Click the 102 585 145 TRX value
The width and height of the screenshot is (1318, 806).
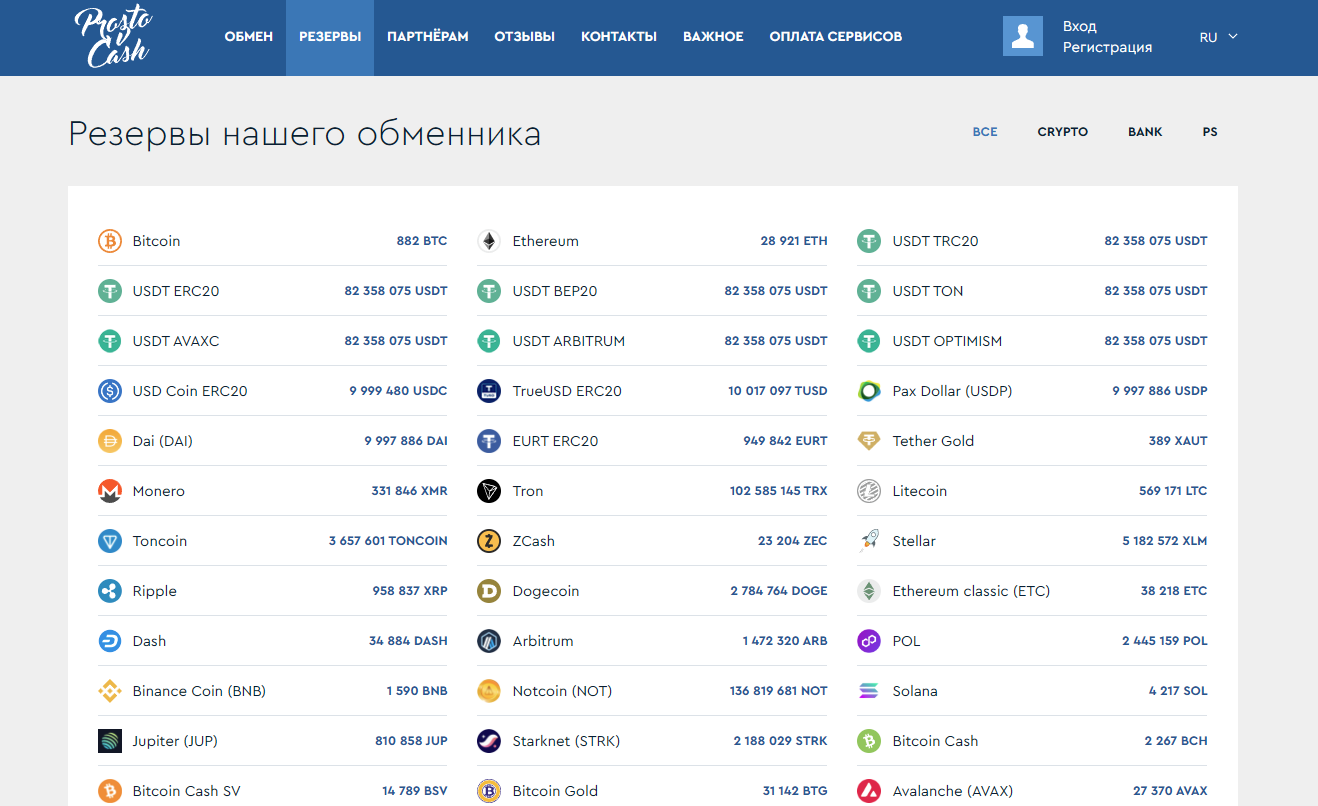(779, 491)
